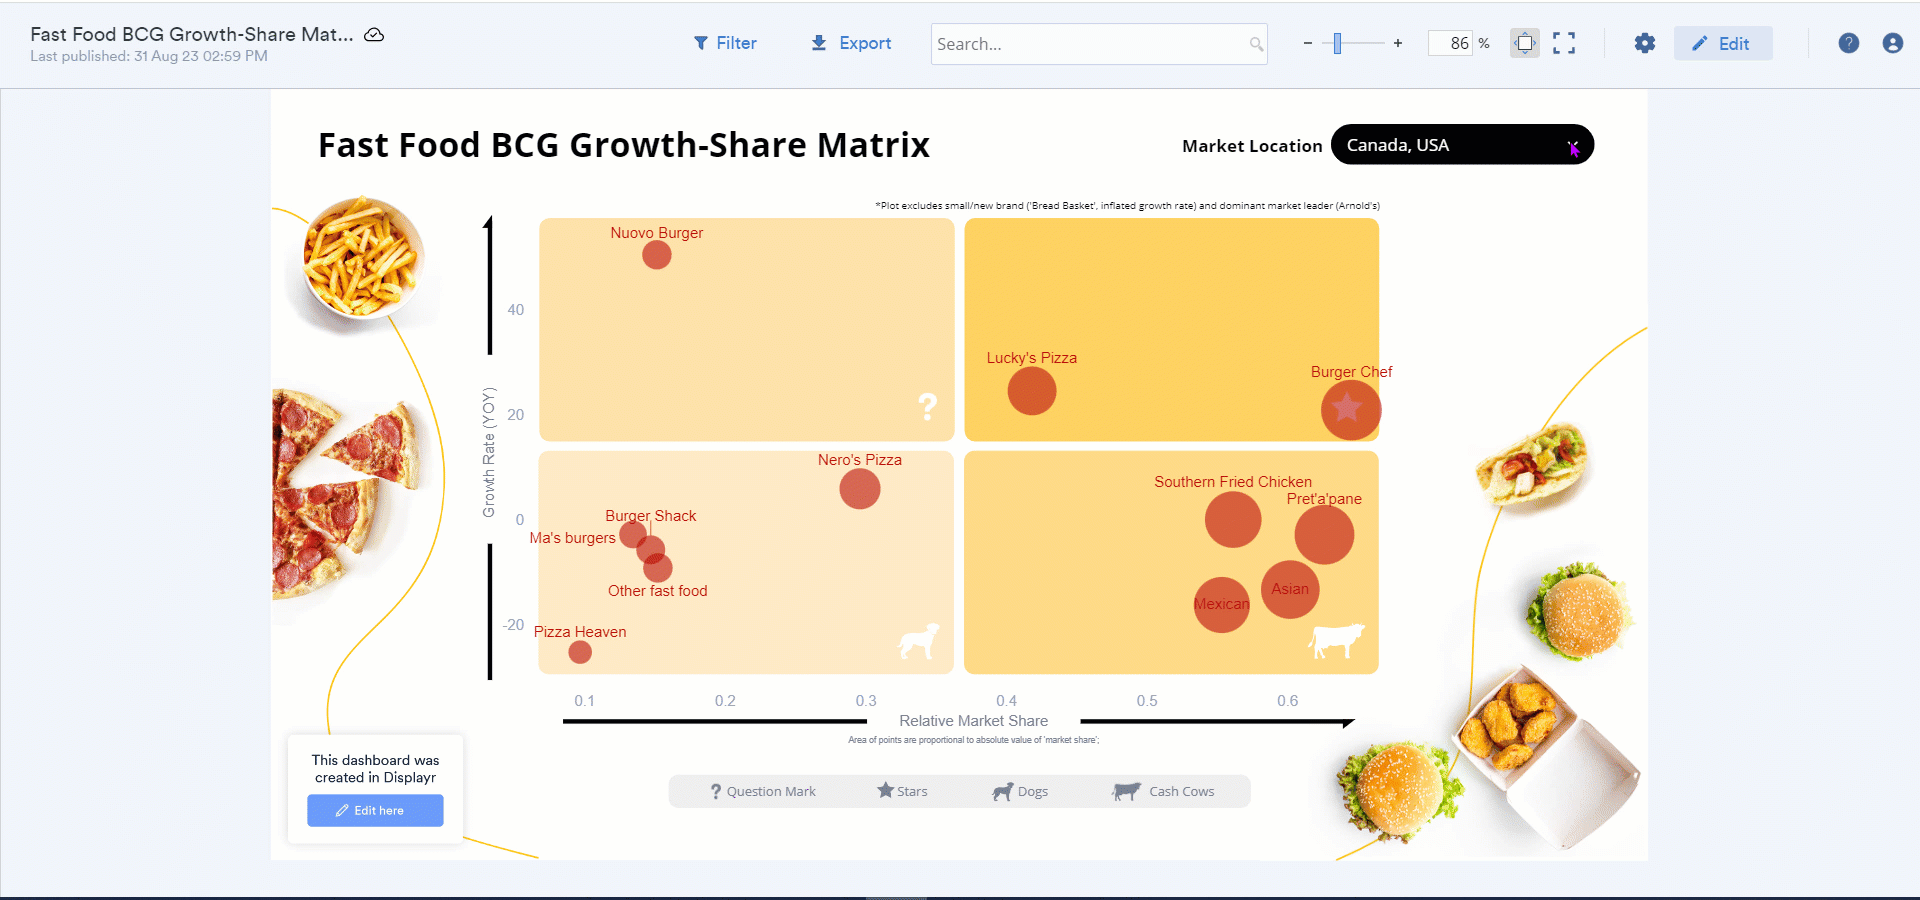Focus the Search input field
Viewport: 1920px width, 900px height.
coord(1090,44)
